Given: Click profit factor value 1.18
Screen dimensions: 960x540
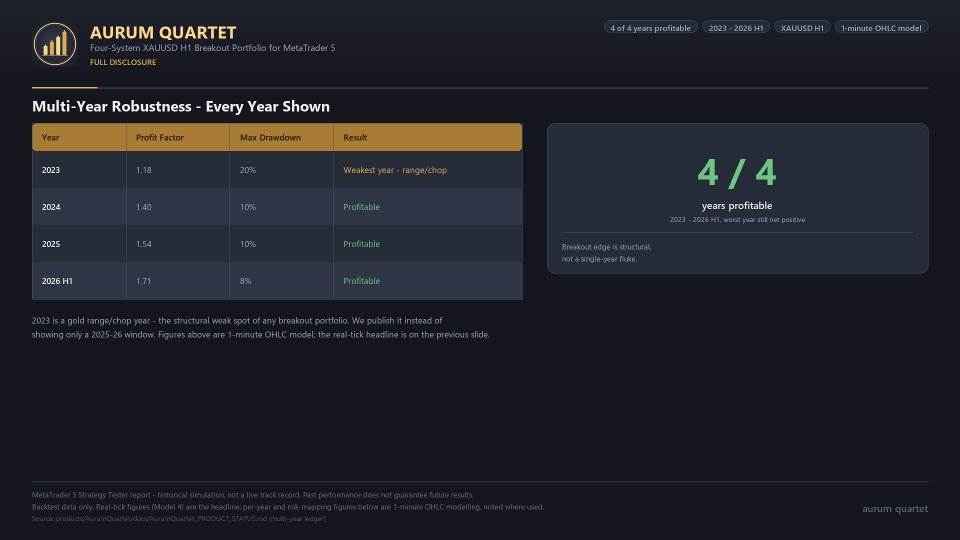Looking at the screenshot, I should [x=143, y=170].
